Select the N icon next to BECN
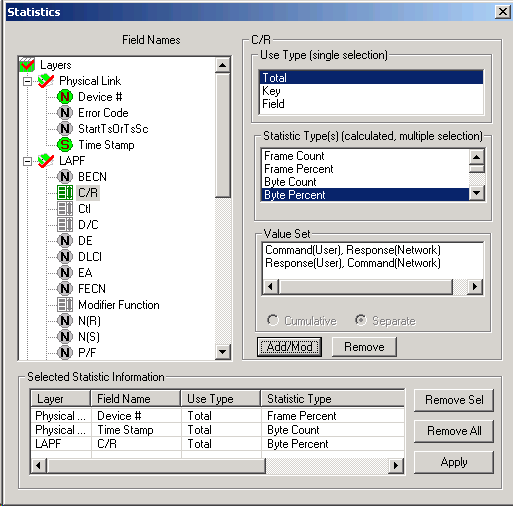513x506 pixels. [x=65, y=177]
